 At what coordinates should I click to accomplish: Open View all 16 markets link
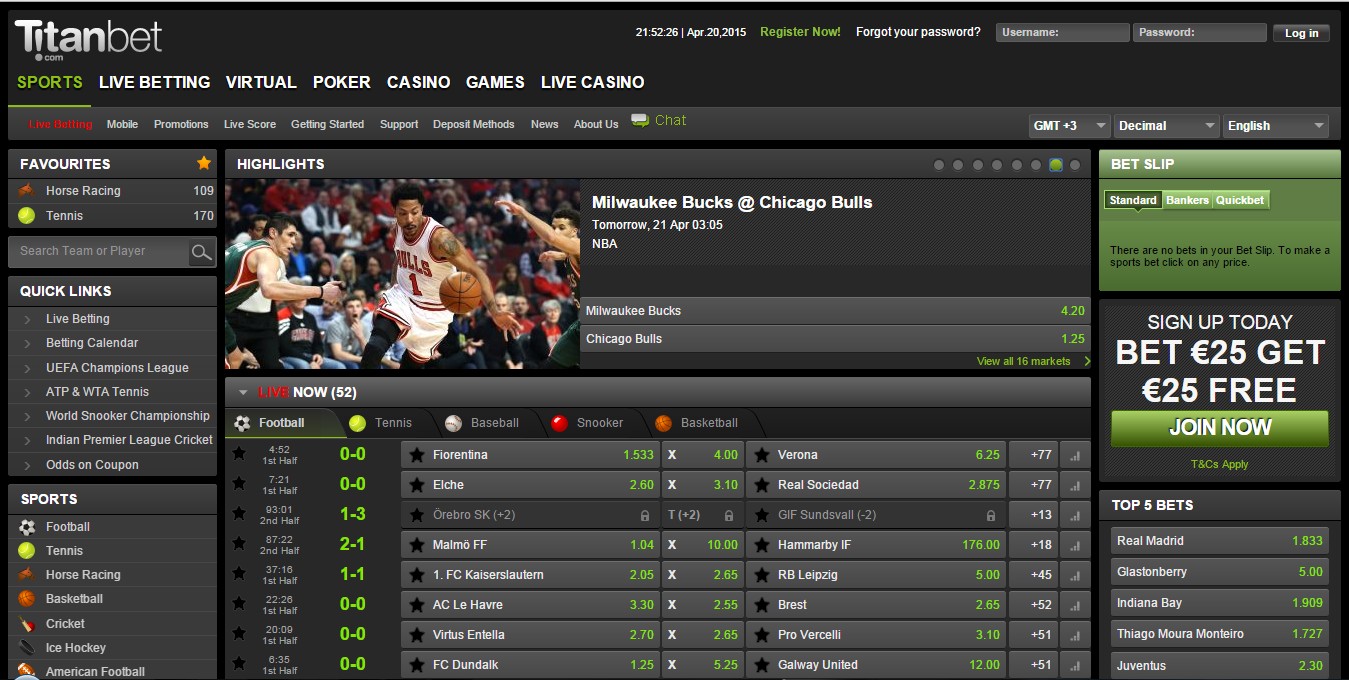tap(1024, 361)
